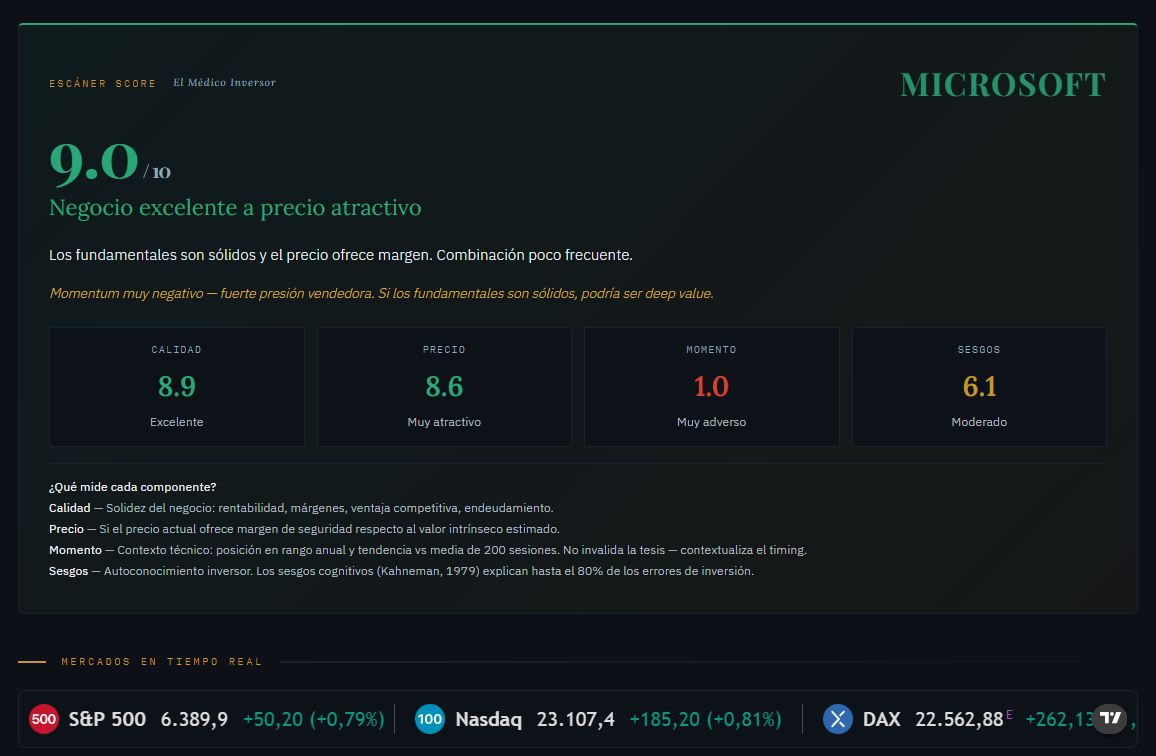1156x756 pixels.
Task: Select the Precio 8.6 score card
Action: click(445, 387)
